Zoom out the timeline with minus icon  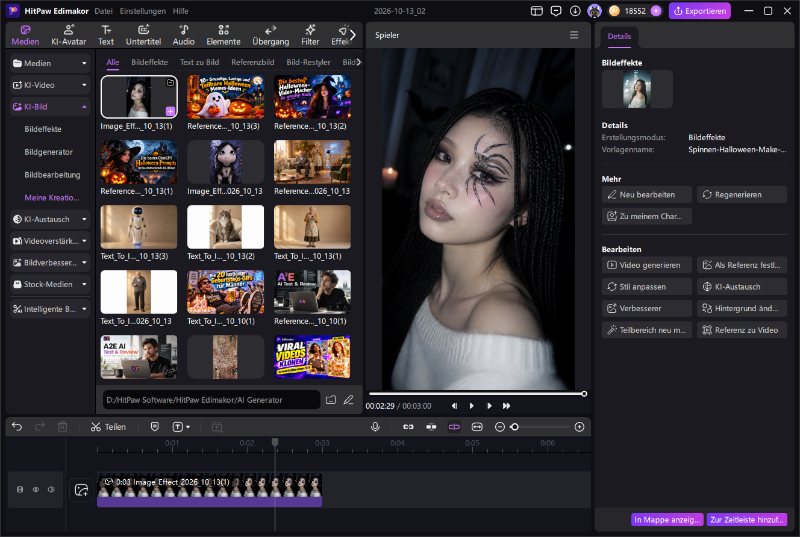500,427
